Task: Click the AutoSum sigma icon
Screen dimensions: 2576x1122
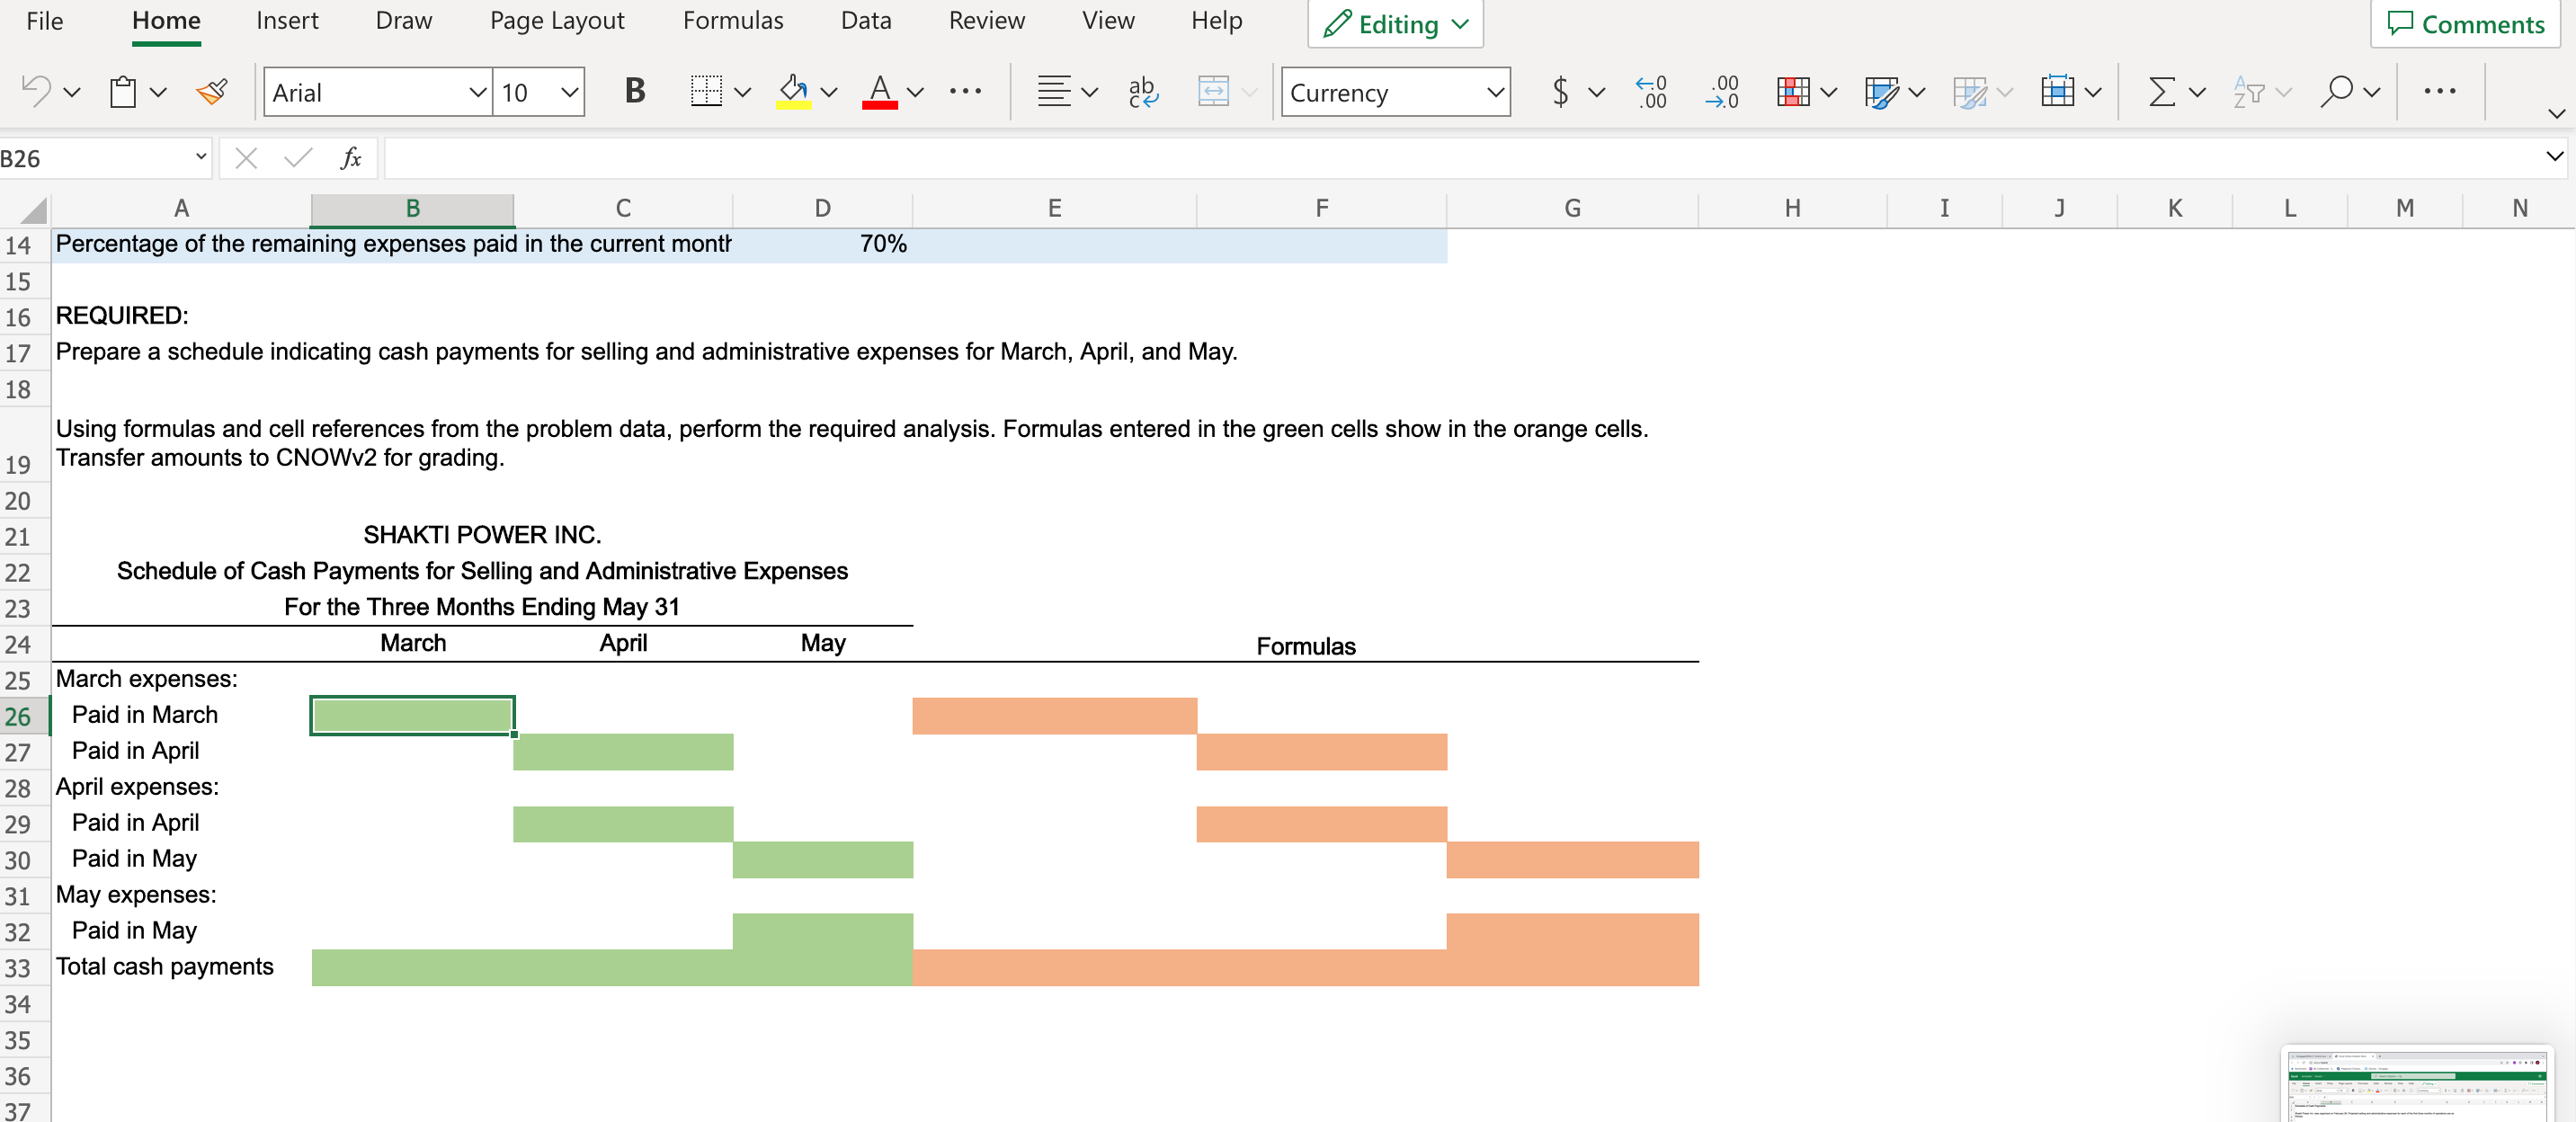Action: 2161,92
